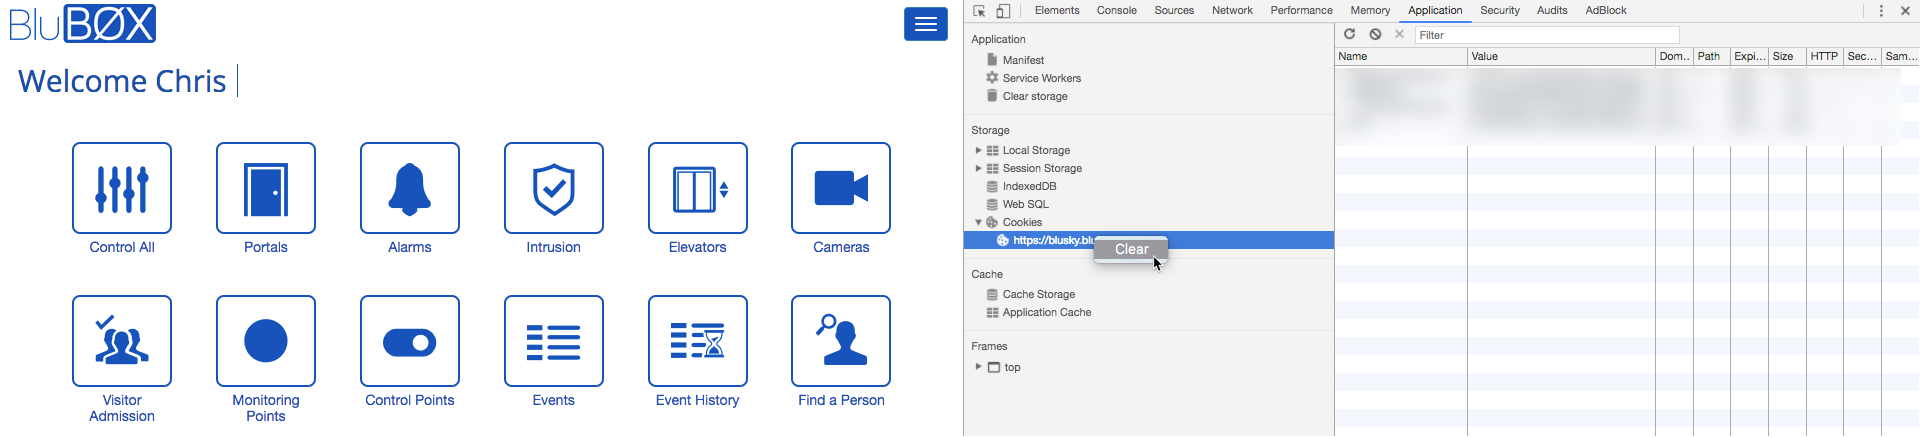This screenshot has width=1920, height=437.
Task: Open the Alarms bell icon
Action: tap(410, 188)
